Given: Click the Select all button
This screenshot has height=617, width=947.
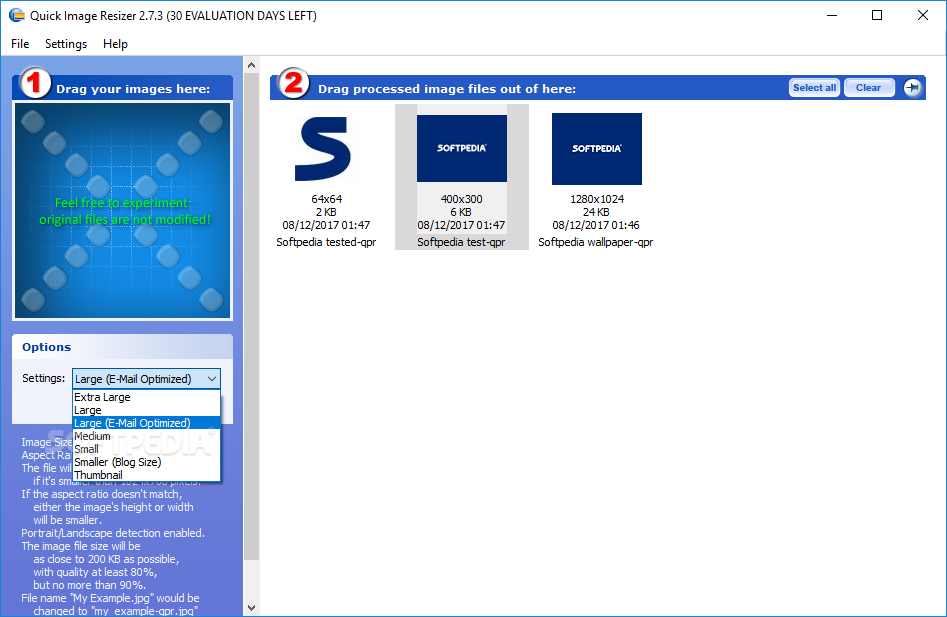Looking at the screenshot, I should pyautogui.click(x=814, y=88).
